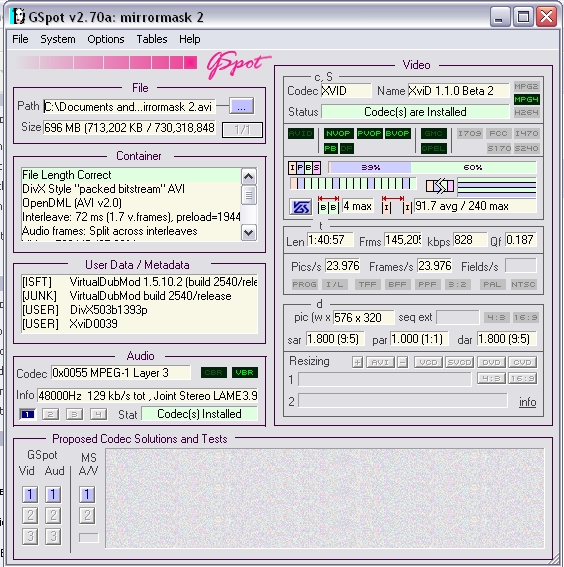This screenshot has width=564, height=567.
Task: Click the kbps field showing 828
Action: tap(470, 240)
